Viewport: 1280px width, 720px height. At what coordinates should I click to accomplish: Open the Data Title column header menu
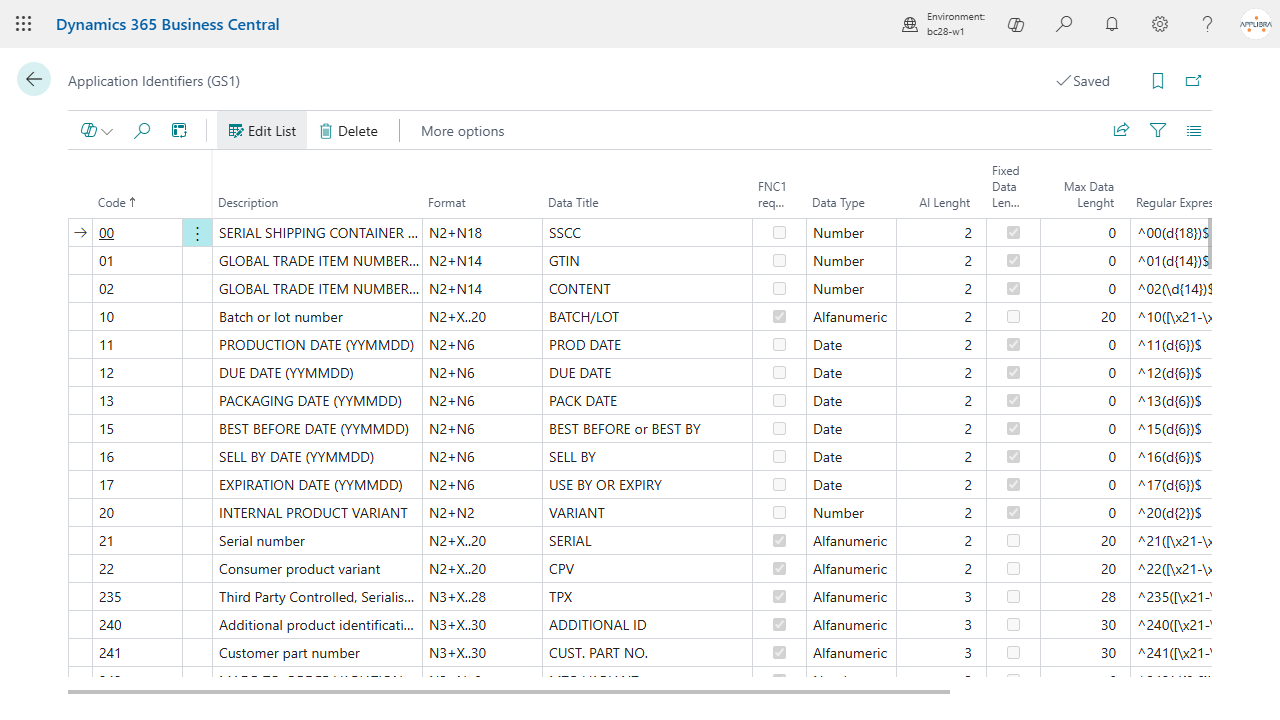pyautogui.click(x=573, y=203)
